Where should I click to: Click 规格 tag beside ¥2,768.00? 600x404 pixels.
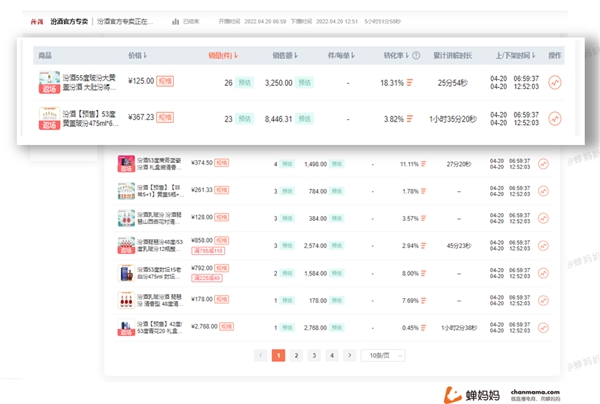click(226, 326)
